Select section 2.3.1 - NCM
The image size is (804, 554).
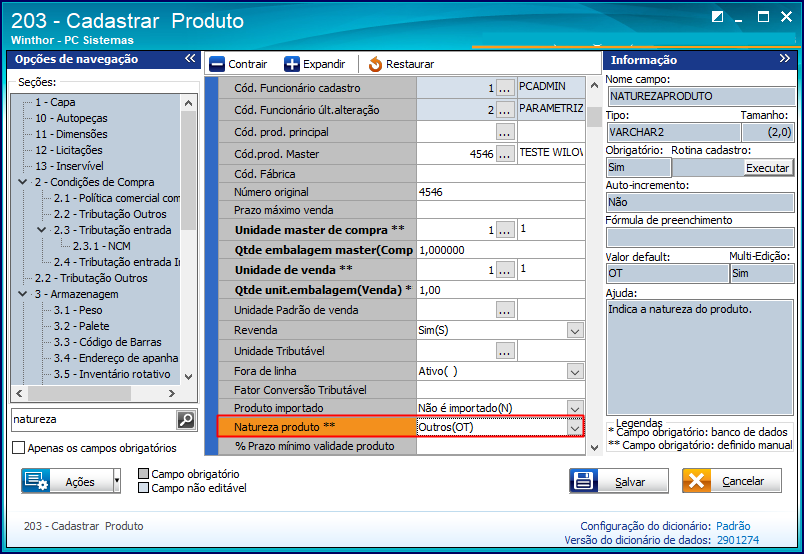(x=102, y=246)
